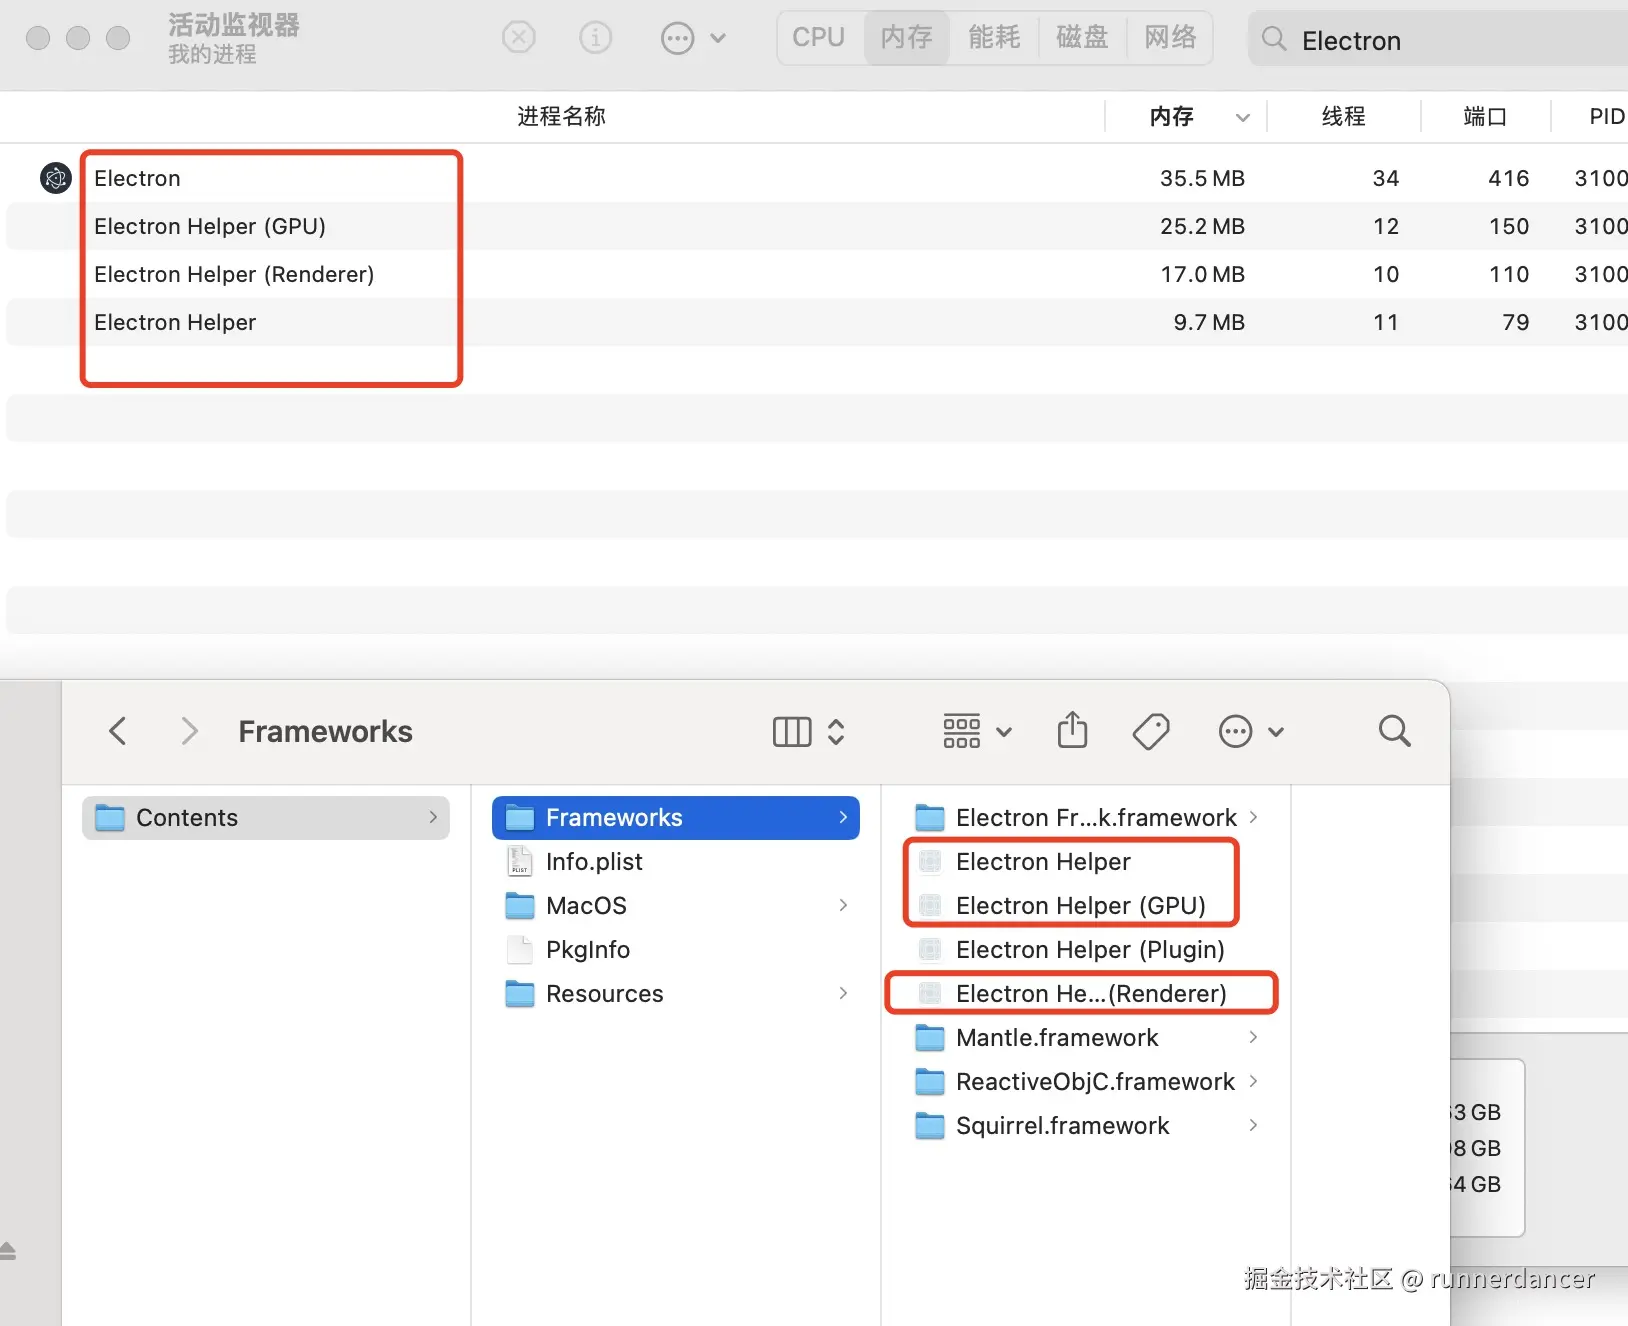This screenshot has width=1628, height=1326.
Task: Switch to the 网络 tab
Action: (x=1170, y=38)
